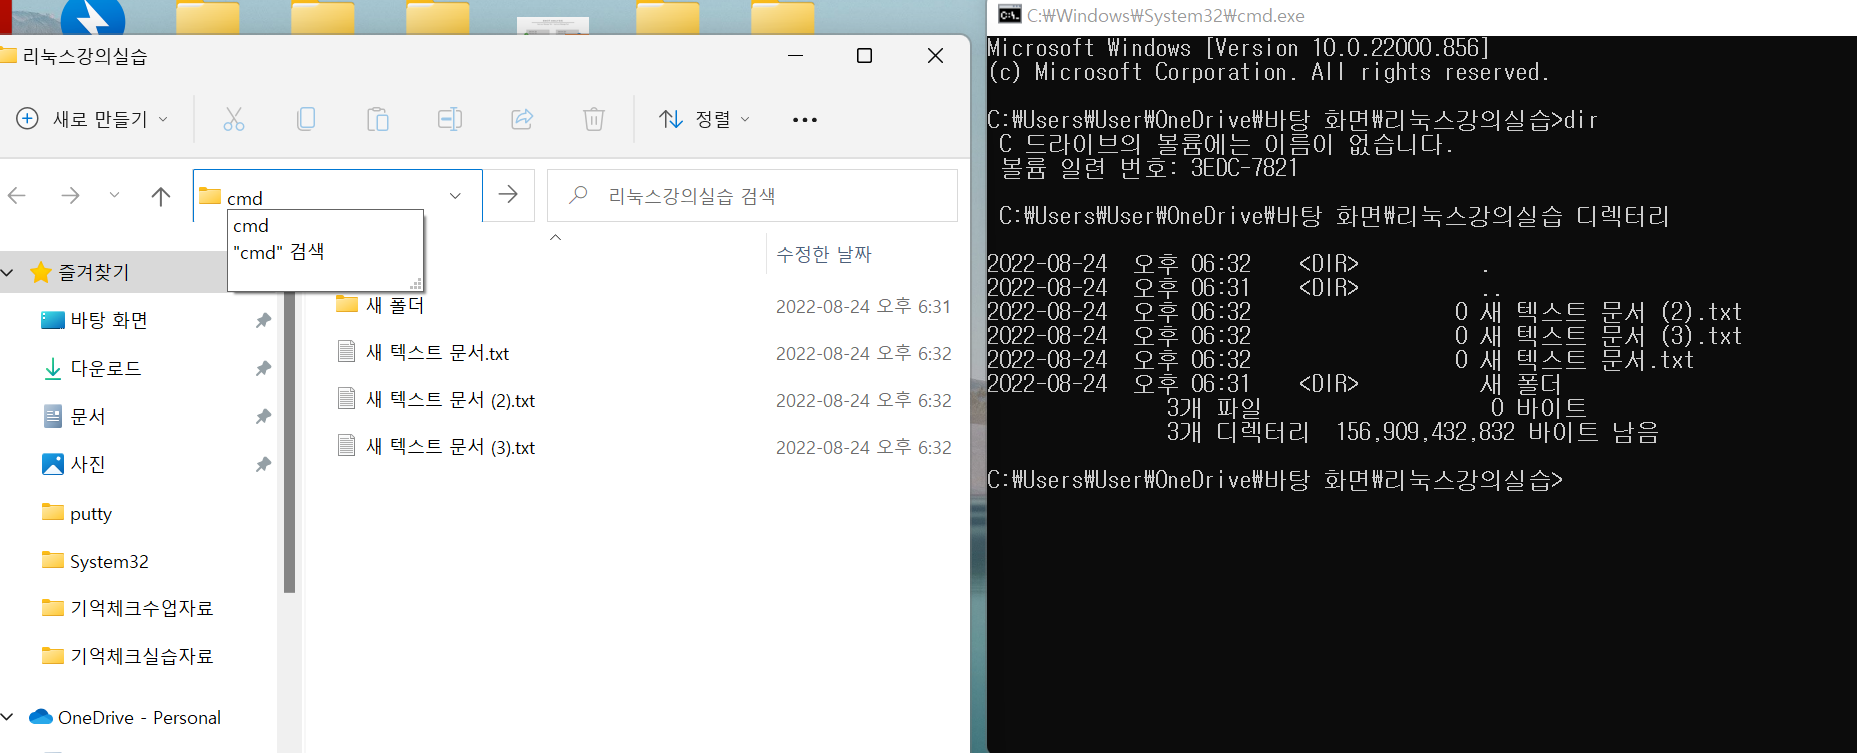Viewport: 1857px width, 753px height.
Task: Select file 새 텍스트 문서.txt
Action: point(437,352)
